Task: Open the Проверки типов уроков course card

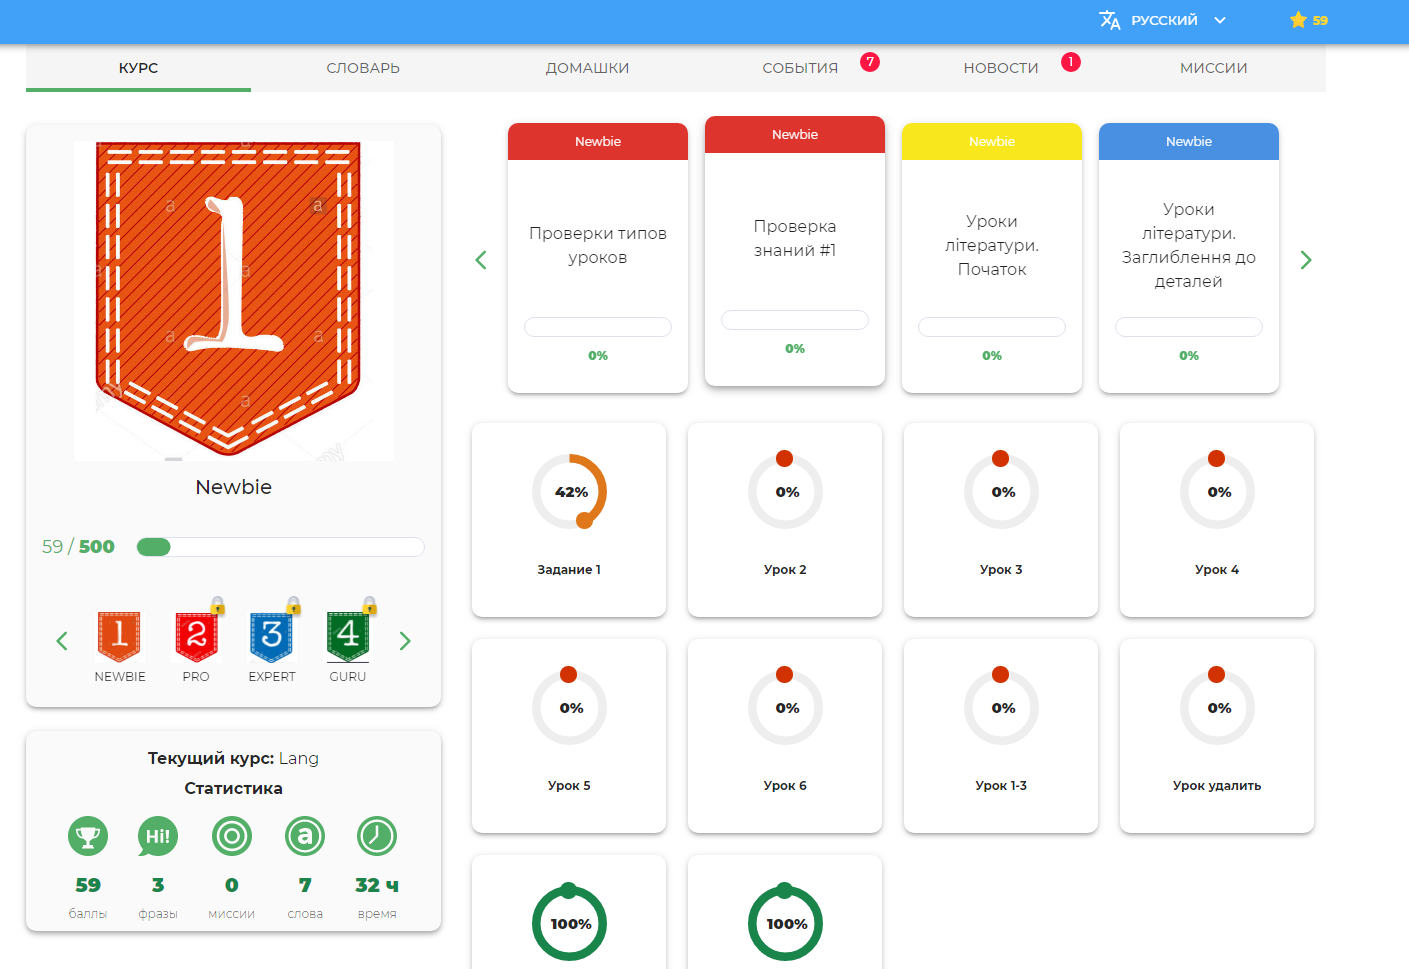Action: pyautogui.click(x=598, y=258)
